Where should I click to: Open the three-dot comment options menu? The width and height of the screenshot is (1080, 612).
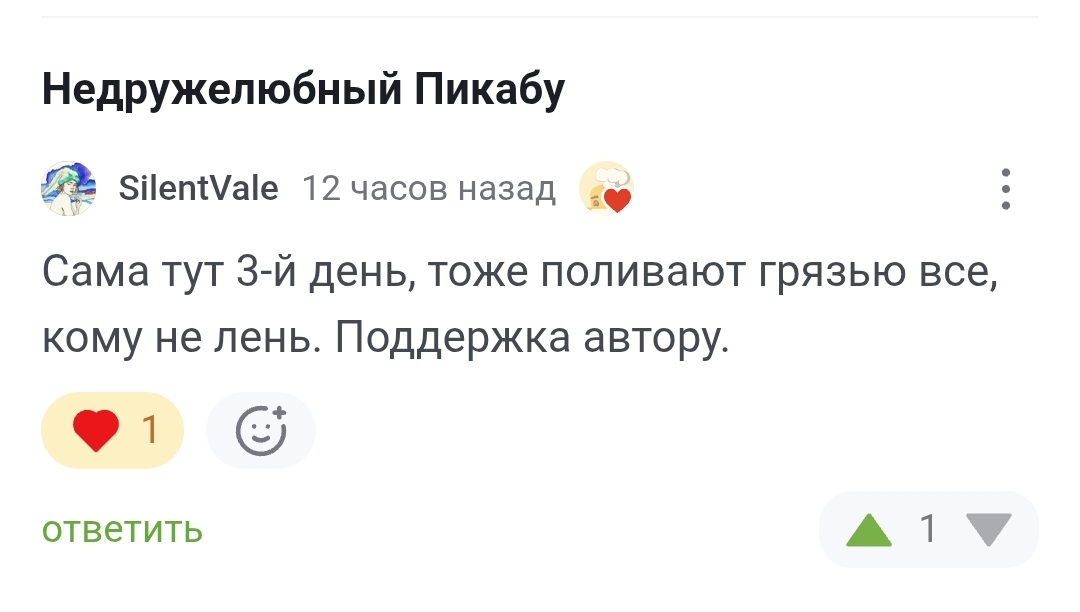click(x=1006, y=188)
